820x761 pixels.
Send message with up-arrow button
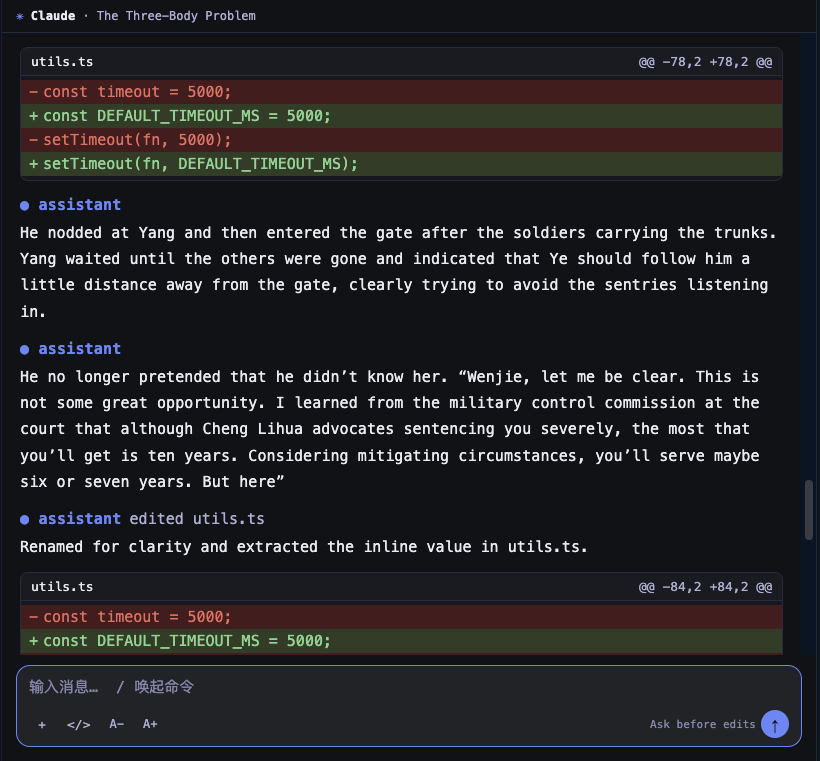coord(775,724)
